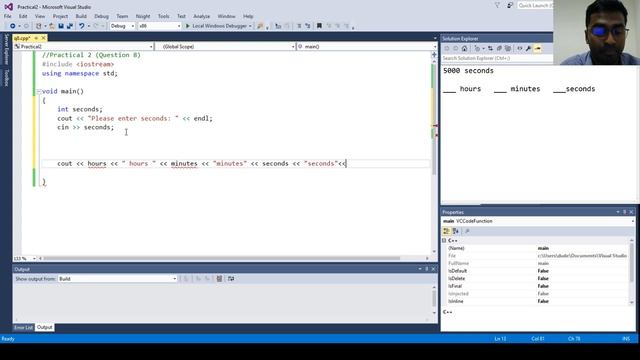The image size is (640, 360).
Task: Click the notifications flag icon
Action: (497, 5)
